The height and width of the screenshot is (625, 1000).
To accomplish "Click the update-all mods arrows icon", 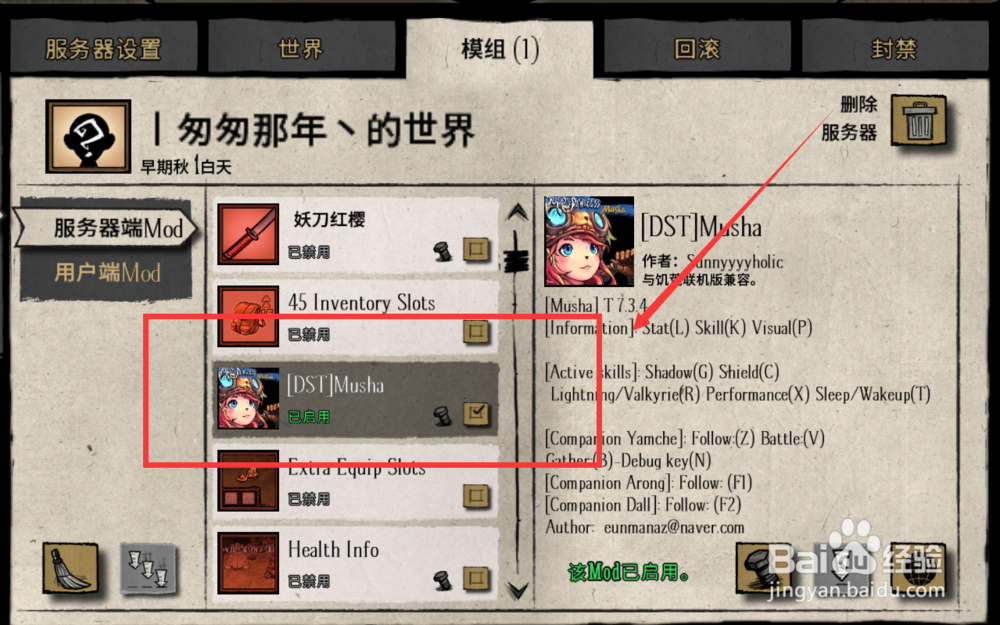I will point(149,568).
